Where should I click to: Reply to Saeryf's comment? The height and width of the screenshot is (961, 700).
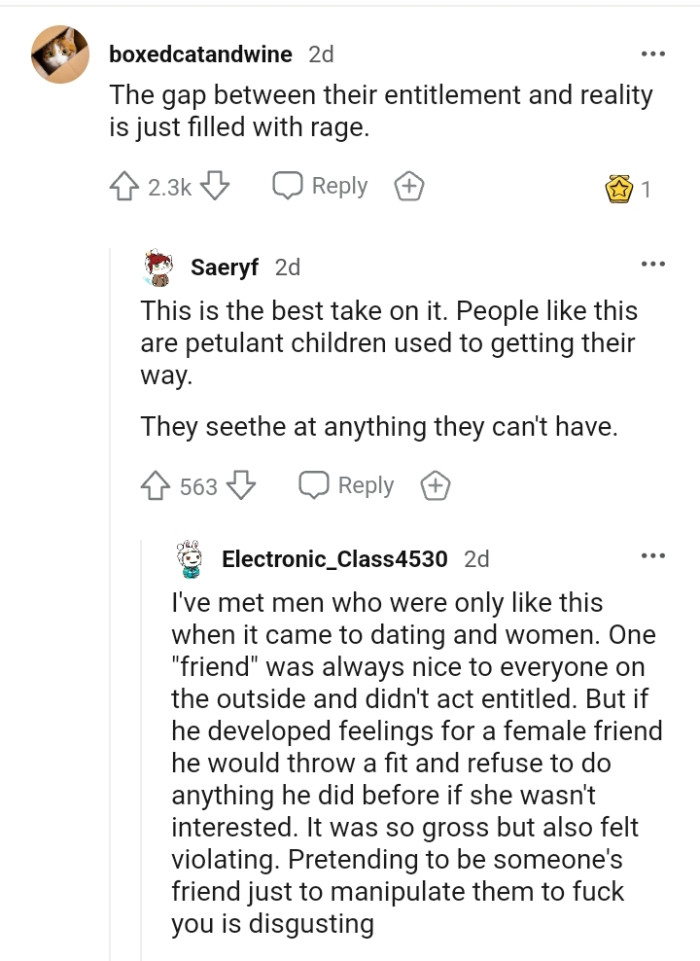click(x=349, y=486)
